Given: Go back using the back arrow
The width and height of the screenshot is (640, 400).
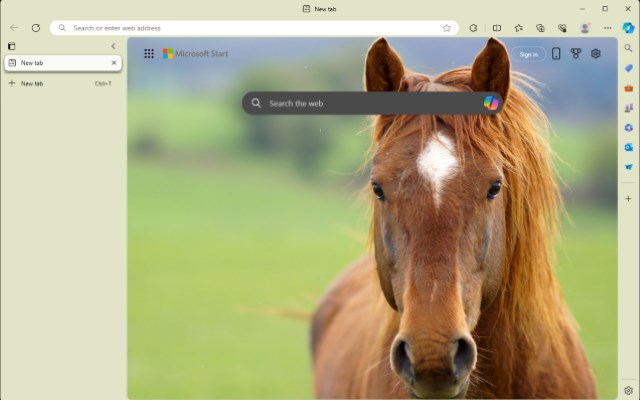Looking at the screenshot, I should pyautogui.click(x=14, y=28).
